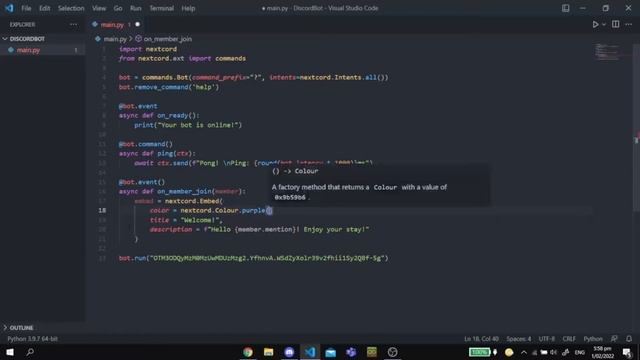Screen dimensions: 640x360
Task: Open editor more actions ellipsis
Action: pyautogui.click(x=629, y=24)
